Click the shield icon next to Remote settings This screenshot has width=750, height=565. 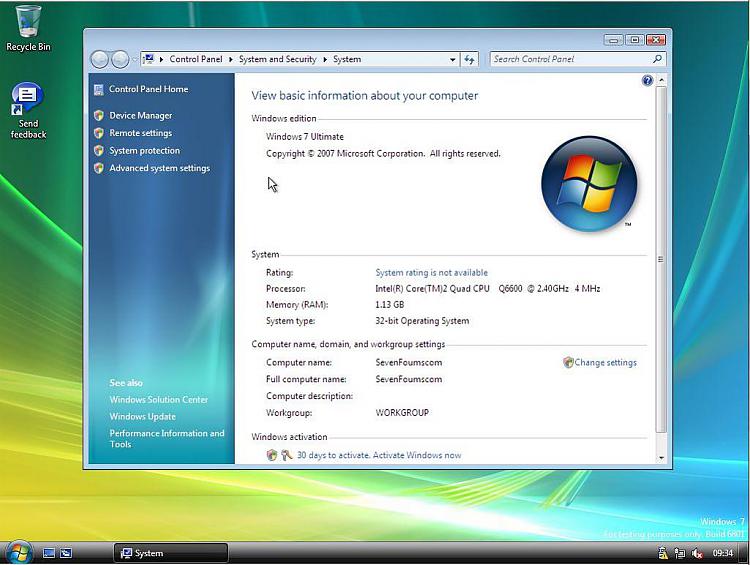pos(99,133)
